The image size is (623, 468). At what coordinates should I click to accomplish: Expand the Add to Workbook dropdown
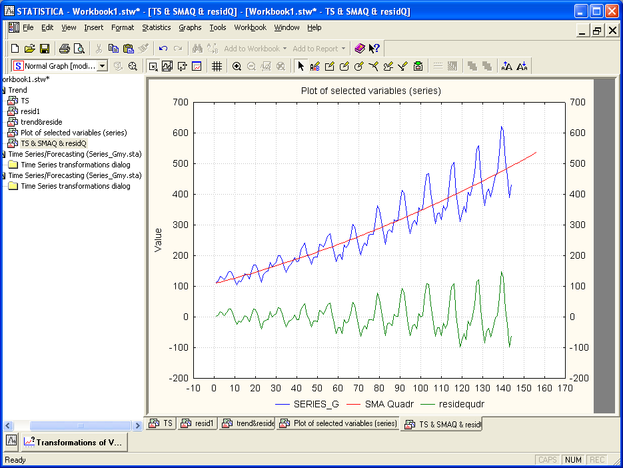(286, 48)
